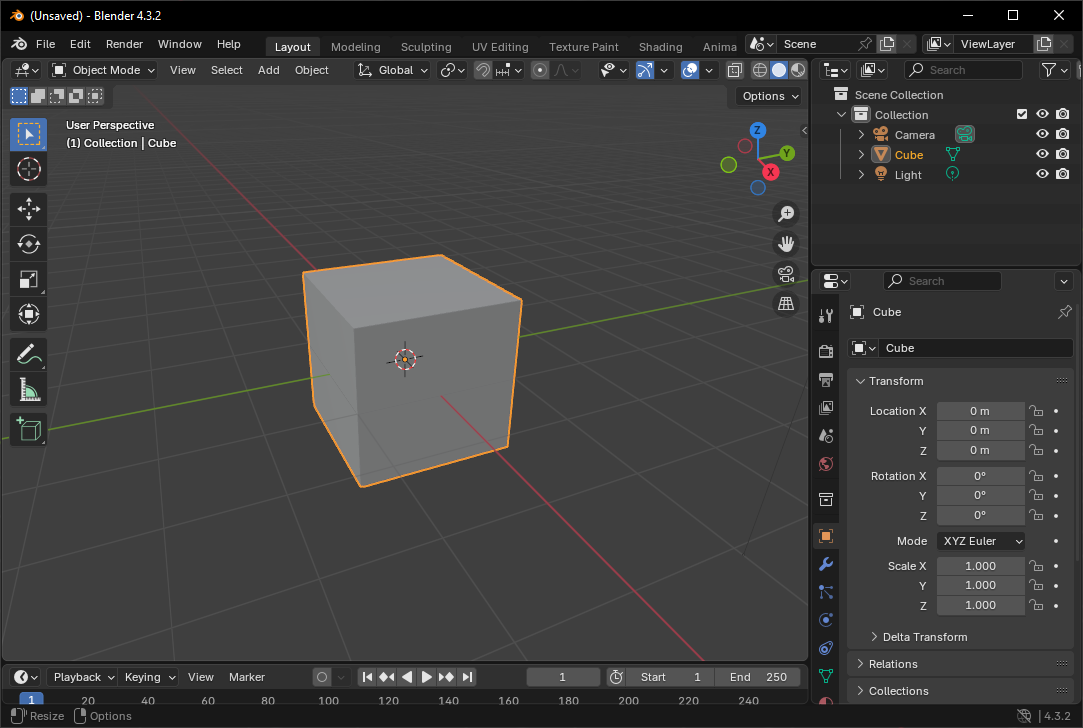
Task: Open the Render menu
Action: point(124,44)
